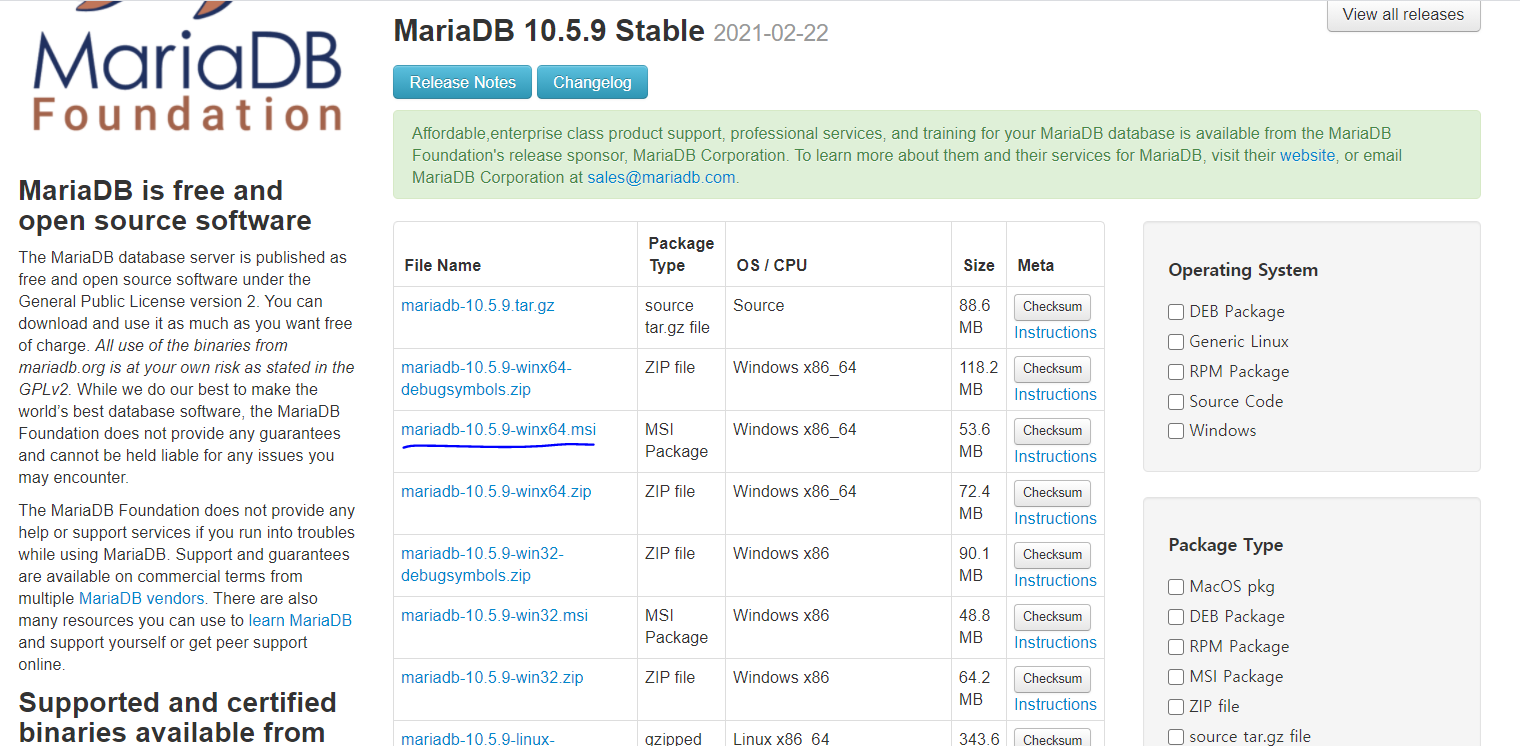This screenshot has height=746, width=1520.
Task: Open Instructions for win32.zip row
Action: click(1055, 705)
